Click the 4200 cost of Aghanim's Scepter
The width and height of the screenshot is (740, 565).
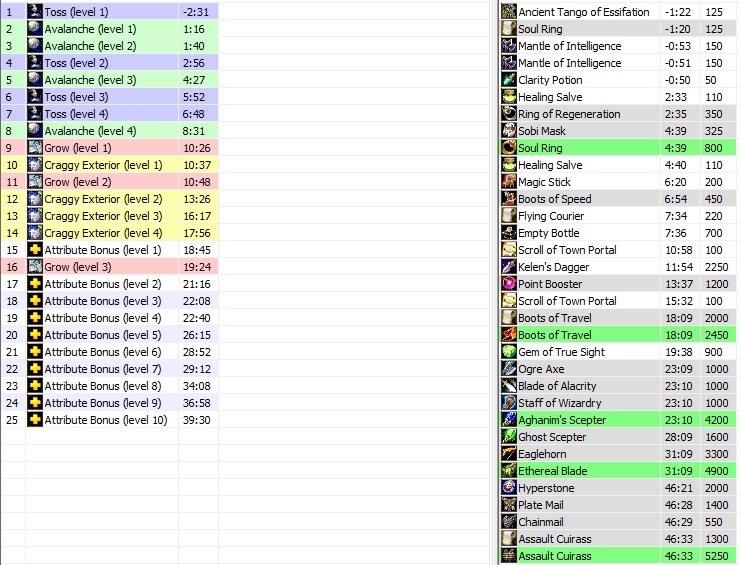click(x=716, y=420)
